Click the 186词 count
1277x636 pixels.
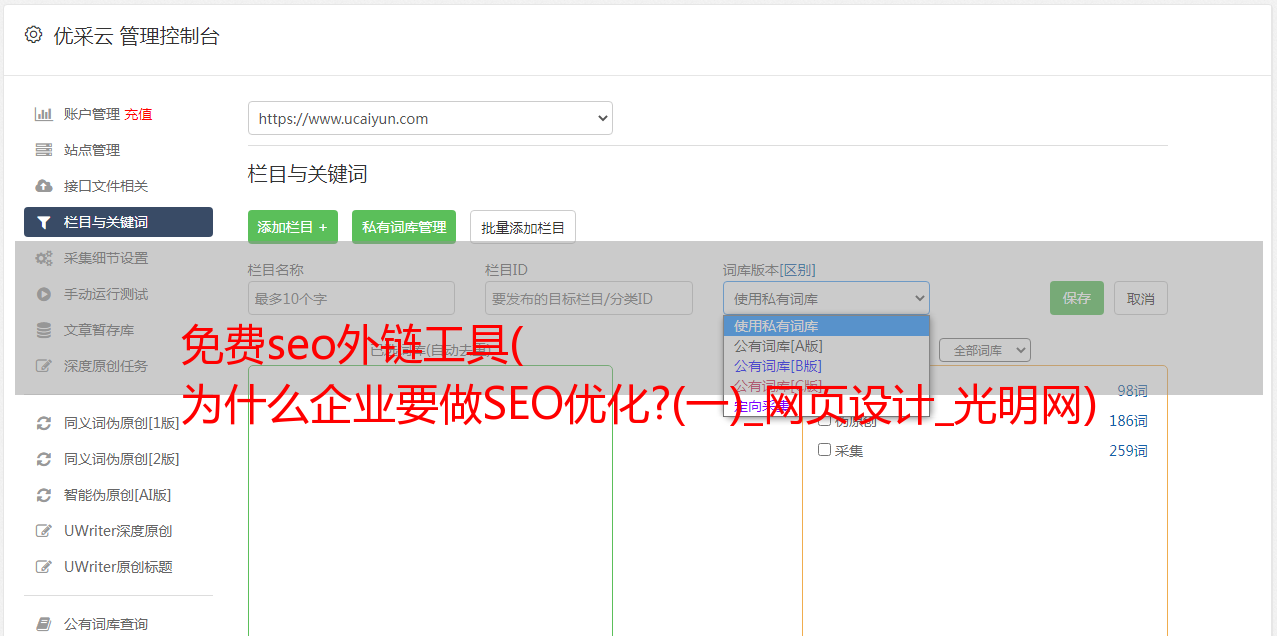tap(1128, 421)
